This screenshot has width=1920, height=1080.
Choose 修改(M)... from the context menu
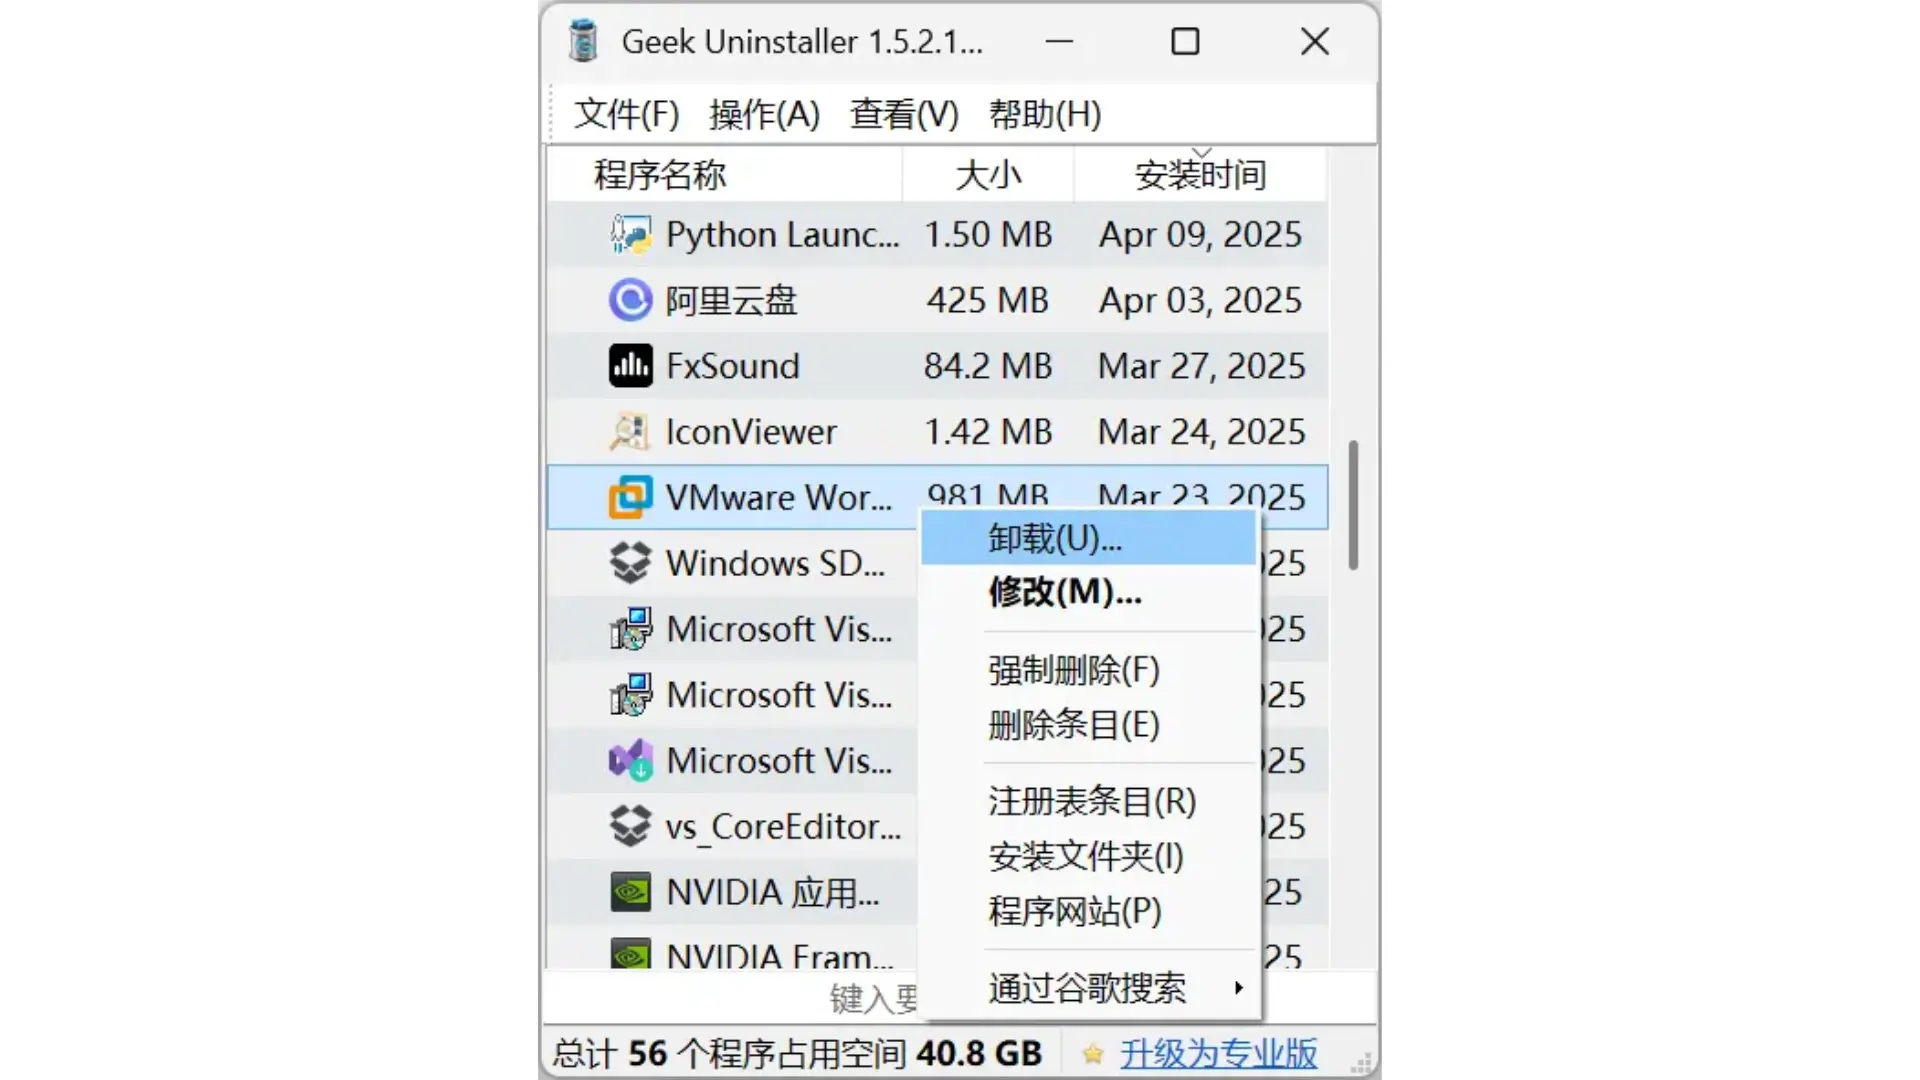(x=1088, y=592)
